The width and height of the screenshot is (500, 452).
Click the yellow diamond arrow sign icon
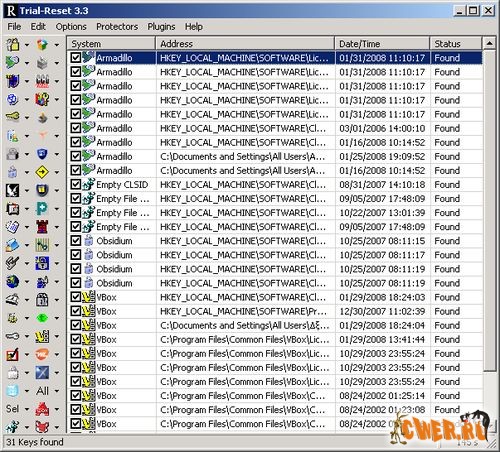click(x=42, y=172)
